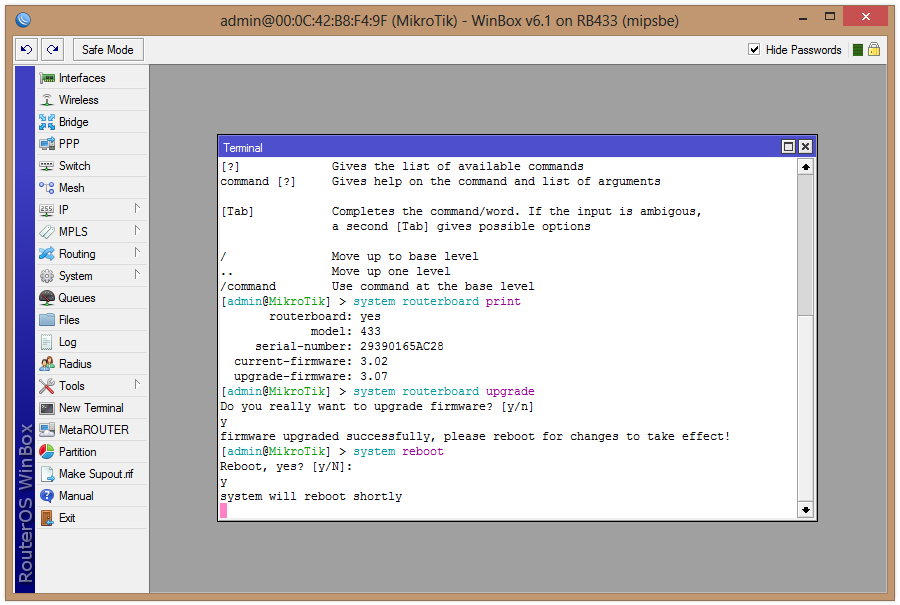Select the Make Supout.rif menu entry
This screenshot has height=605, width=900.
click(x=92, y=474)
